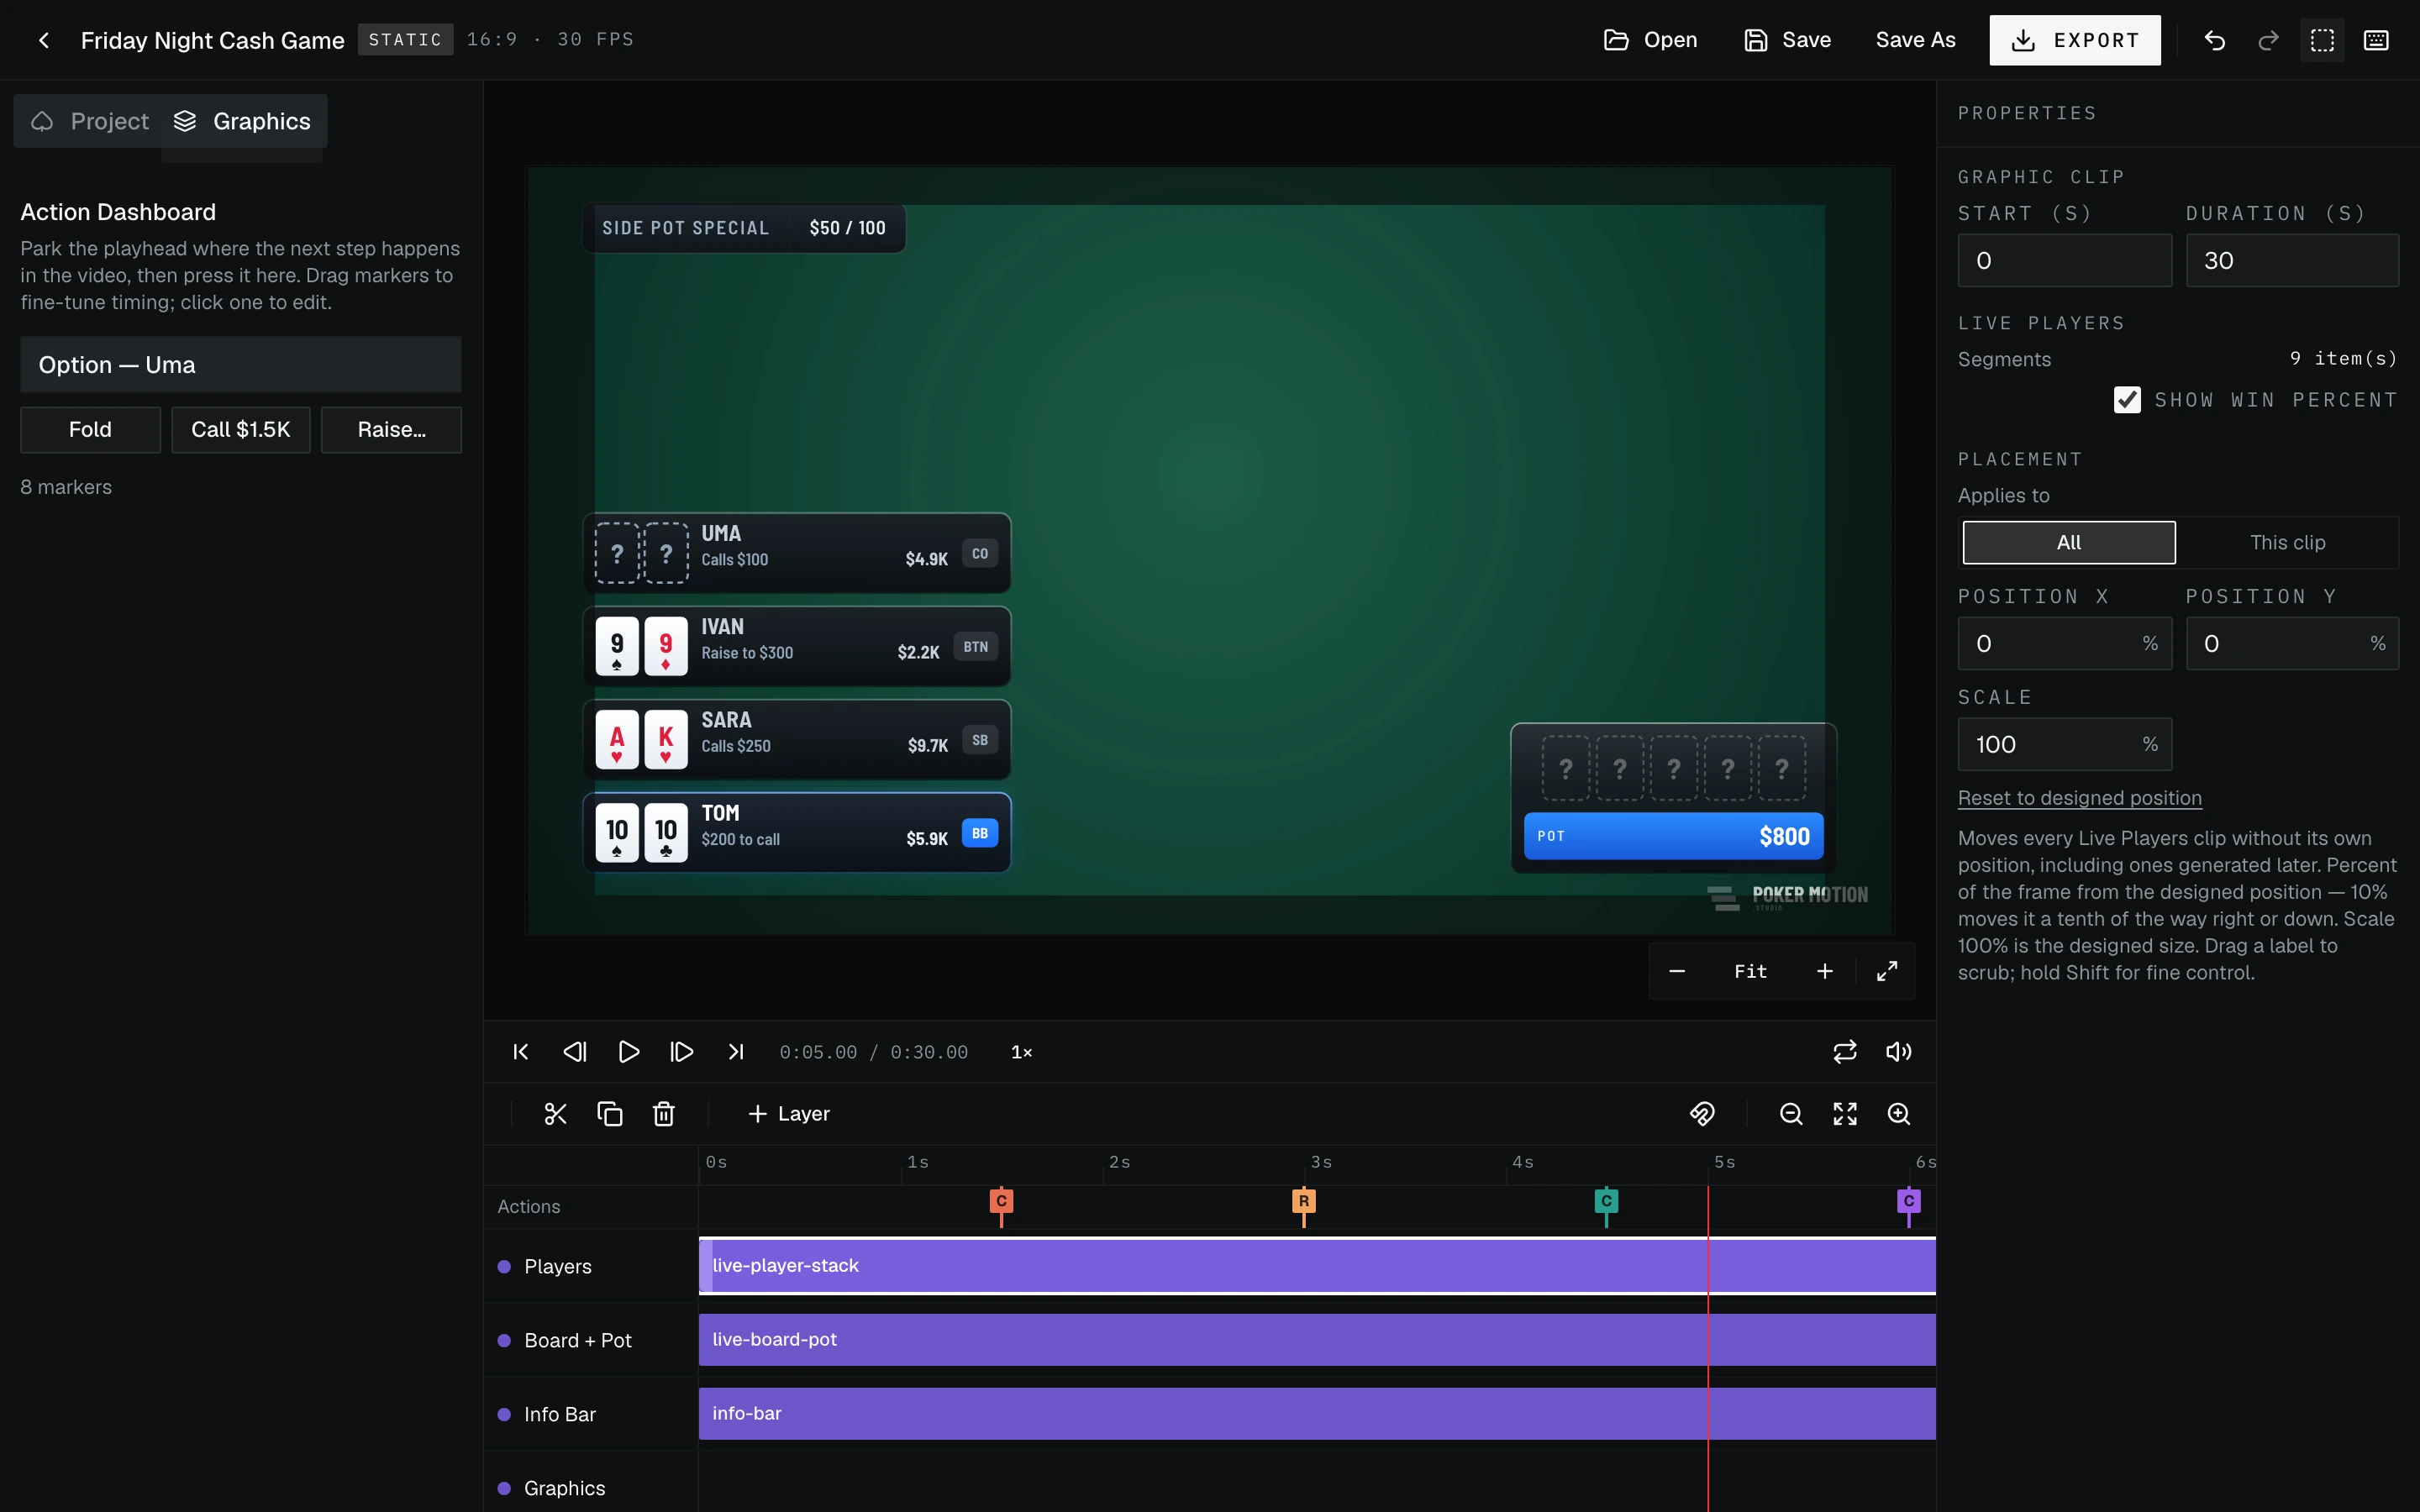Open keyboard shortcuts icon
Image resolution: width=2420 pixels, height=1512 pixels.
pyautogui.click(x=2376, y=40)
